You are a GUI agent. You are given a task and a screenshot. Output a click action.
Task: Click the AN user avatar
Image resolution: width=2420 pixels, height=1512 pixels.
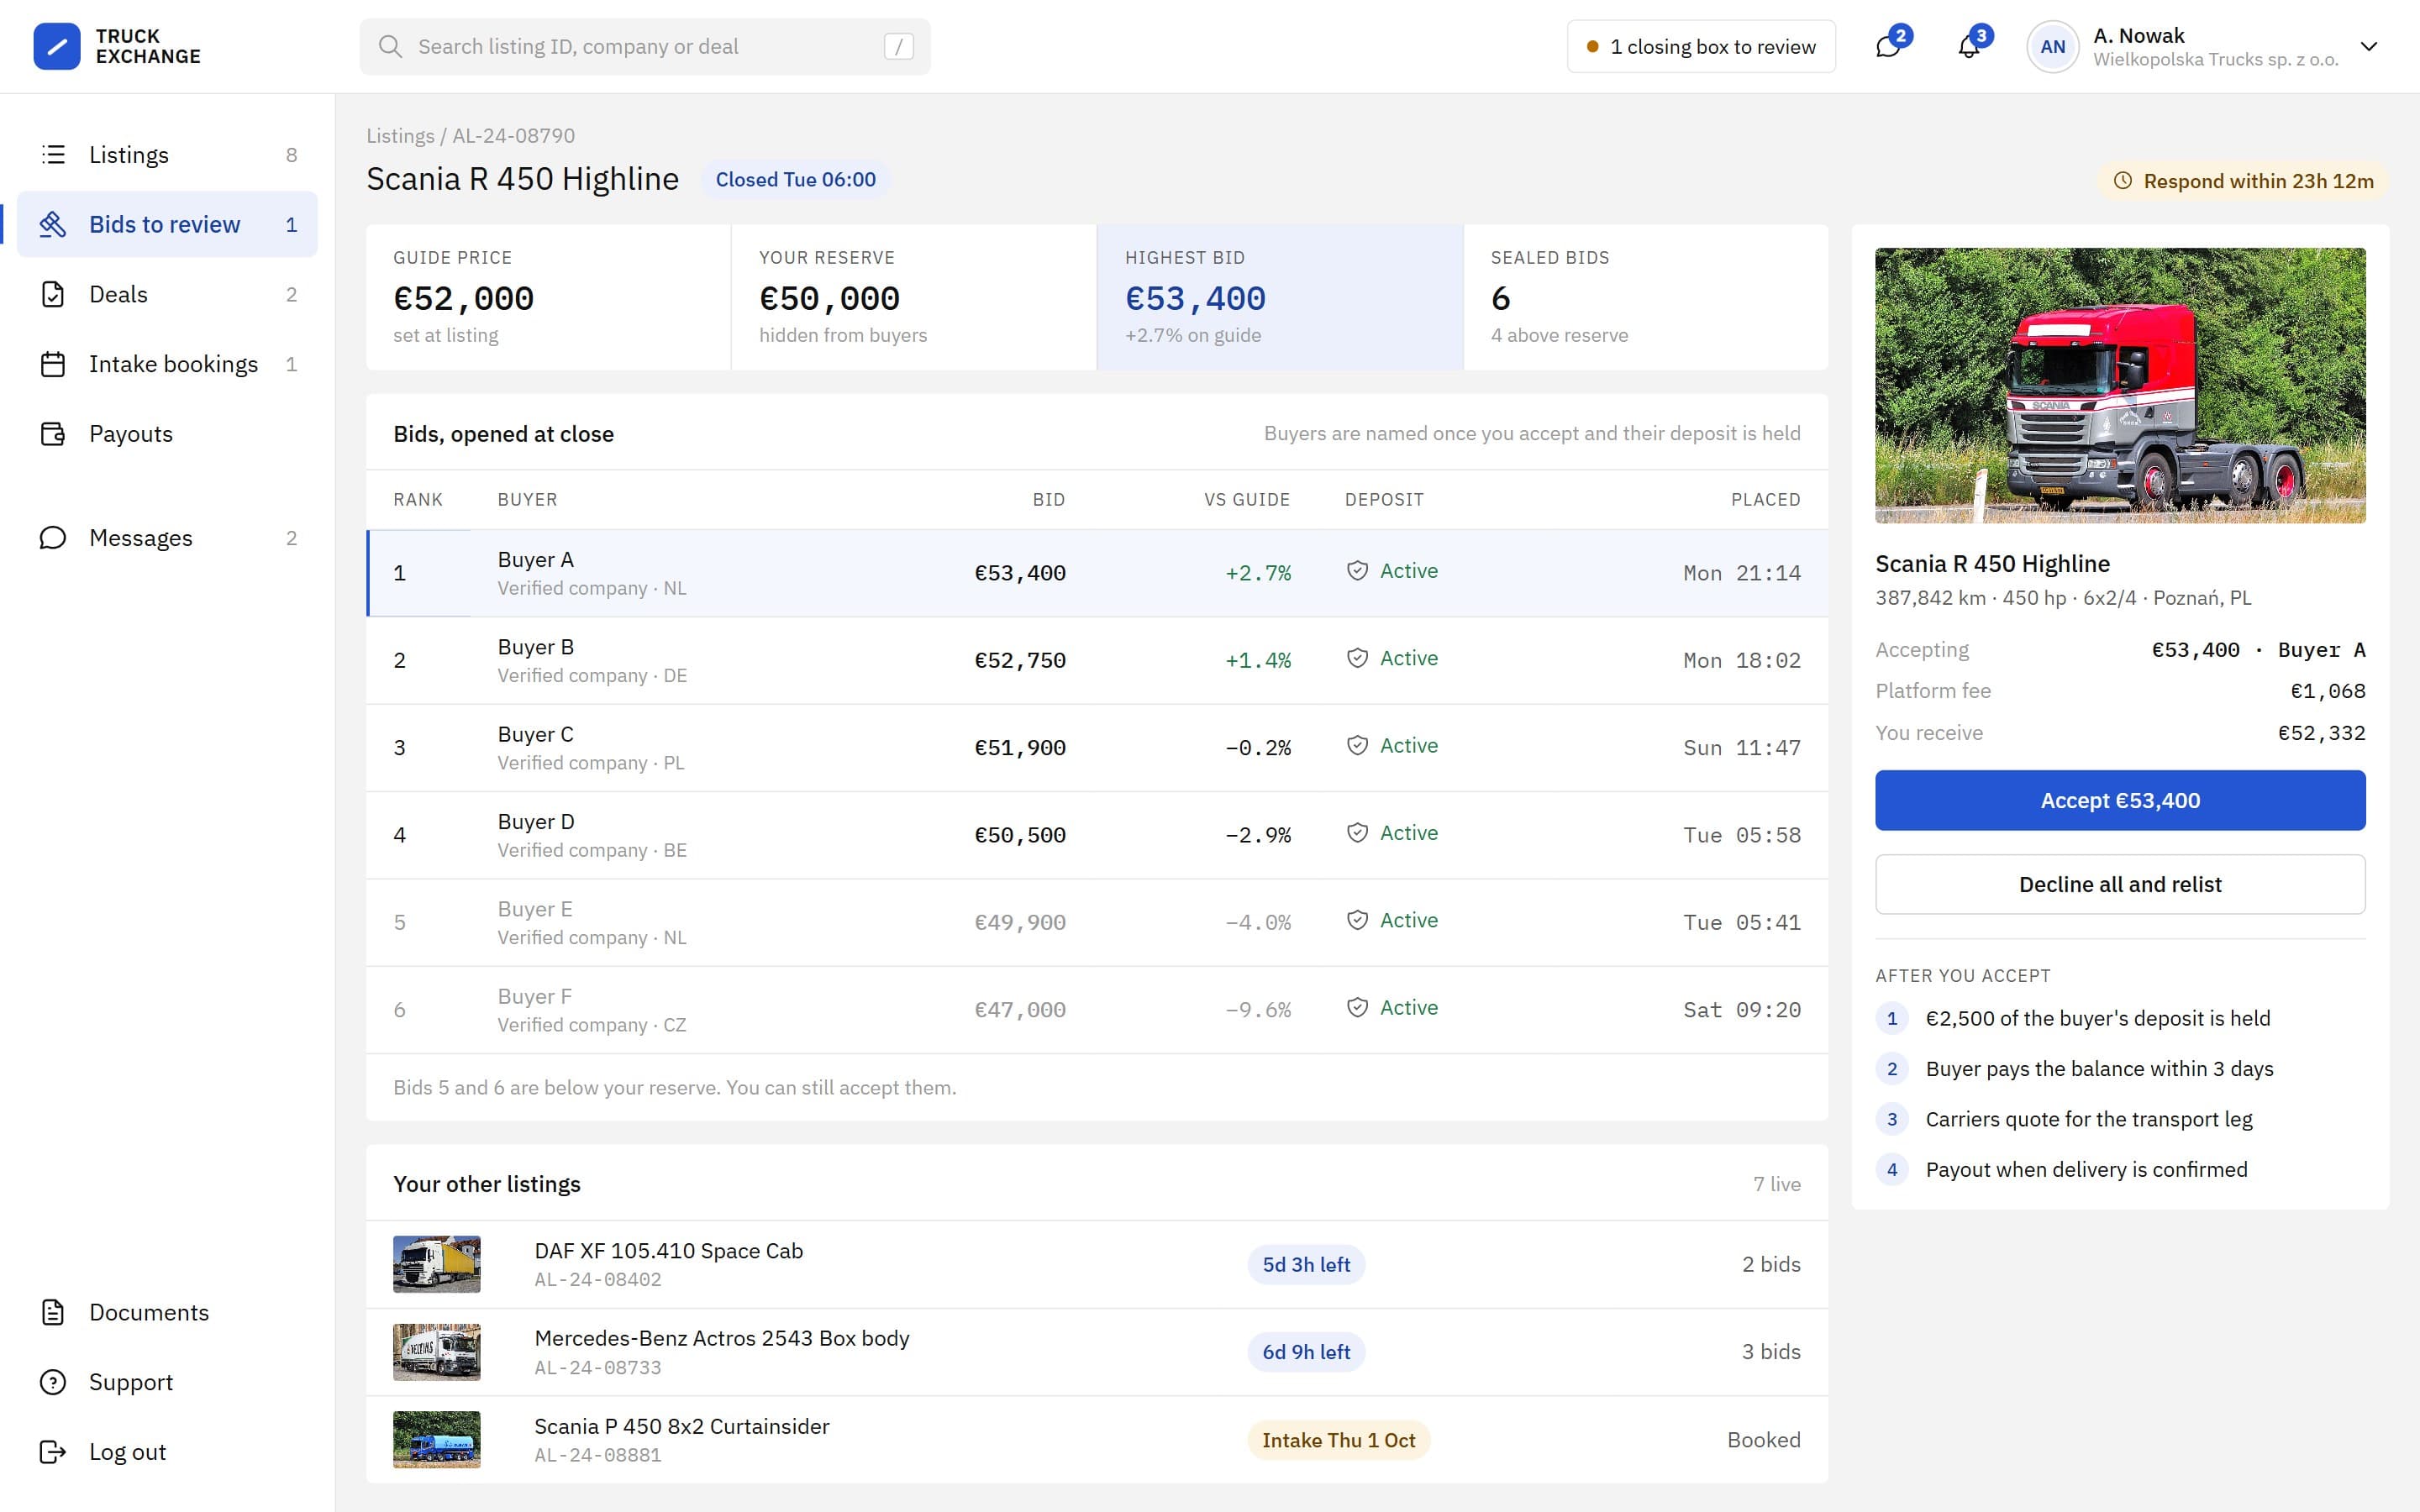click(x=2052, y=46)
